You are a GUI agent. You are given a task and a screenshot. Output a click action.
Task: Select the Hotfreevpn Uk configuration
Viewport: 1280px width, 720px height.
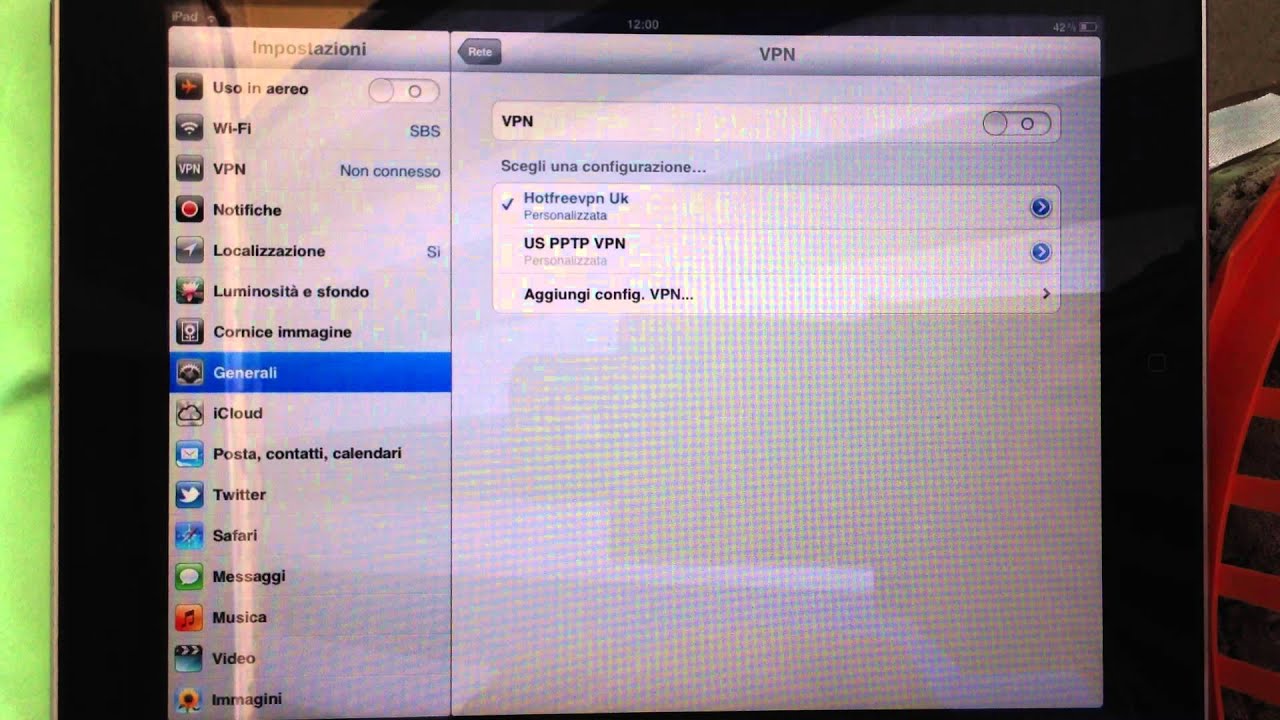click(x=776, y=207)
